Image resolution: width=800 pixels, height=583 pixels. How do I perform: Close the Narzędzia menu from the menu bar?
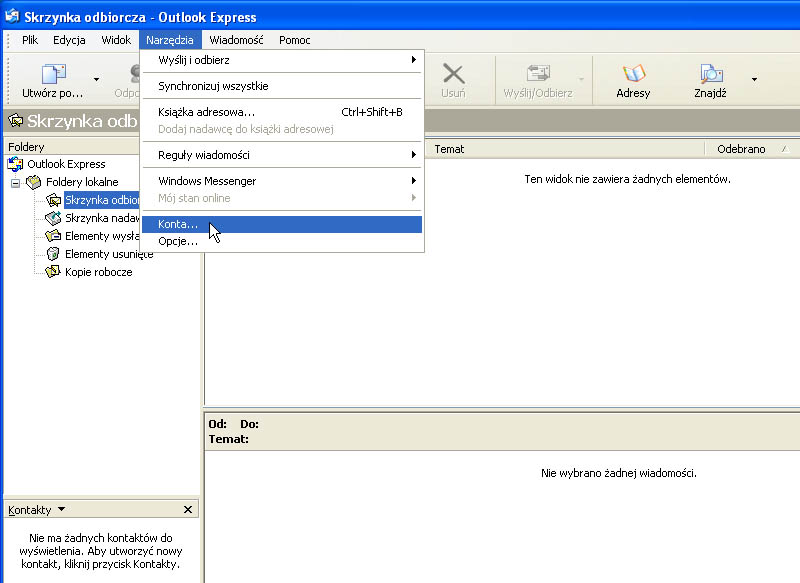point(170,40)
